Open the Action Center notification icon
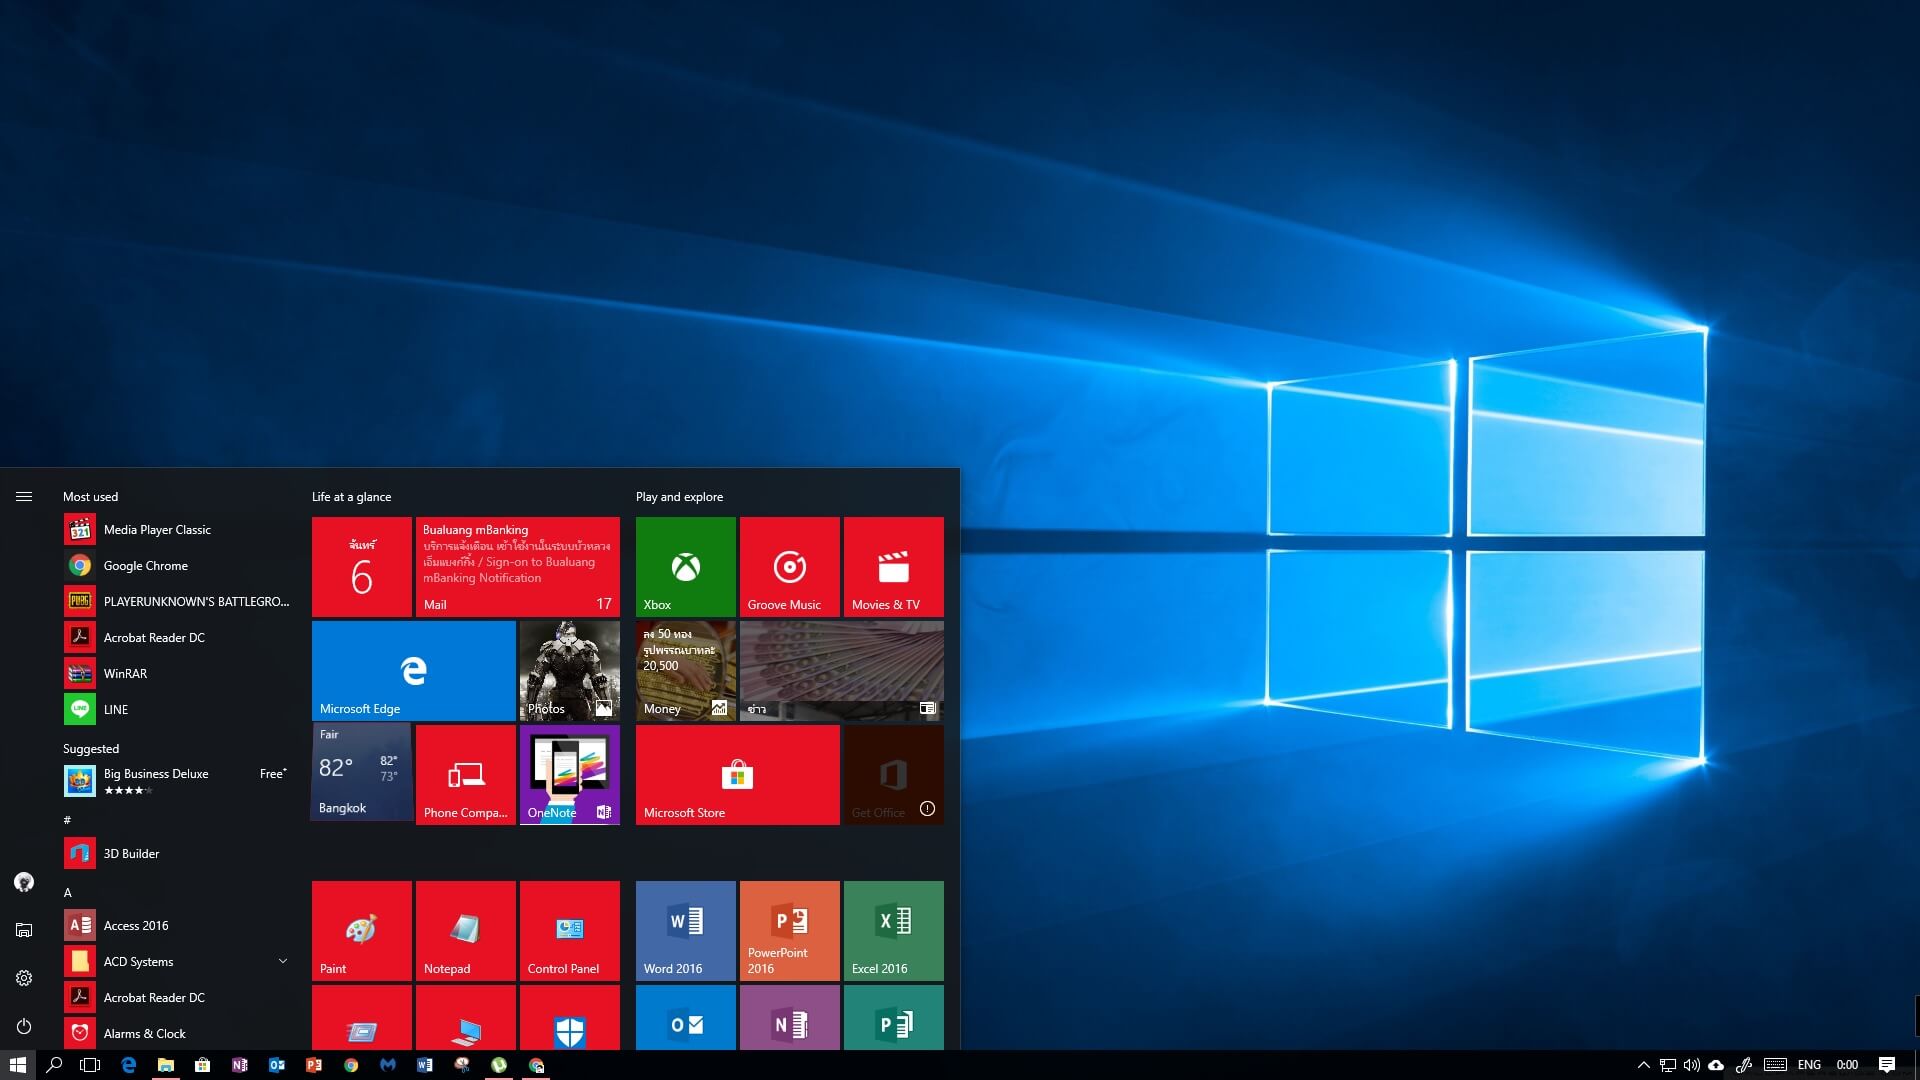Screen dimensions: 1920x1080 [x=1887, y=1065]
